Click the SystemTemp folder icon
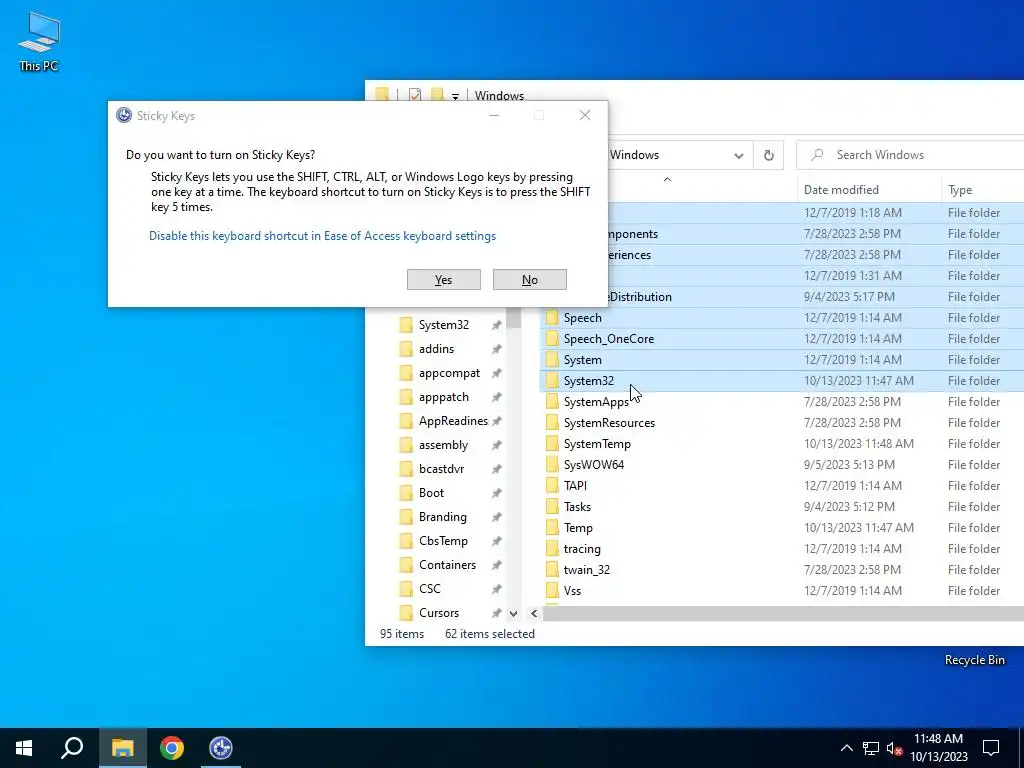 click(552, 444)
